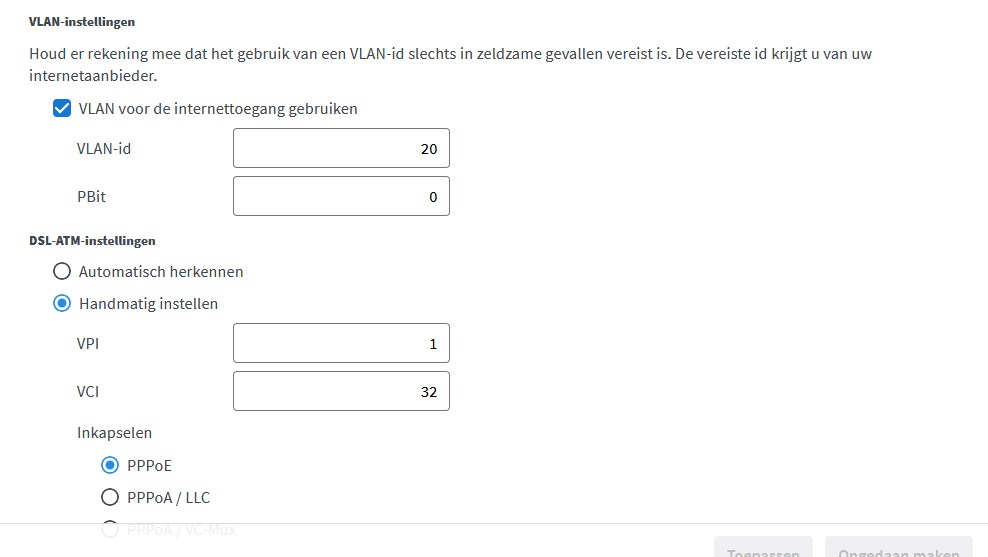Select the Automatisch herkennen radio button

tap(62, 272)
